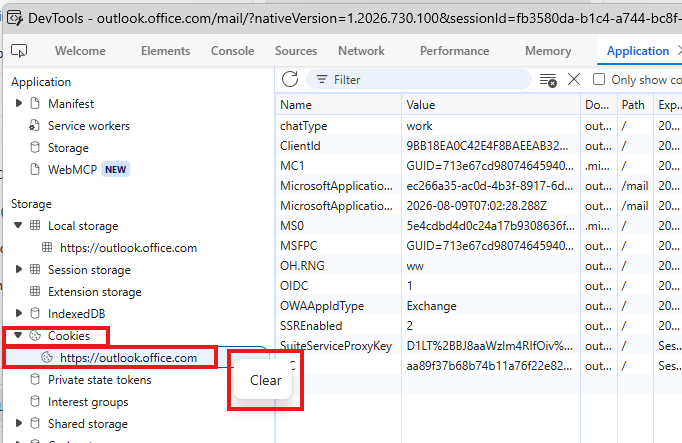Viewport: 682px width, 443px height.
Task: Select the Application tab
Action: [x=638, y=51]
